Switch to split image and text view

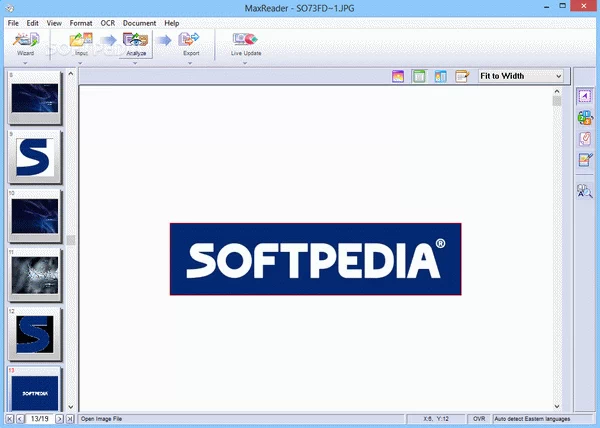coord(440,76)
